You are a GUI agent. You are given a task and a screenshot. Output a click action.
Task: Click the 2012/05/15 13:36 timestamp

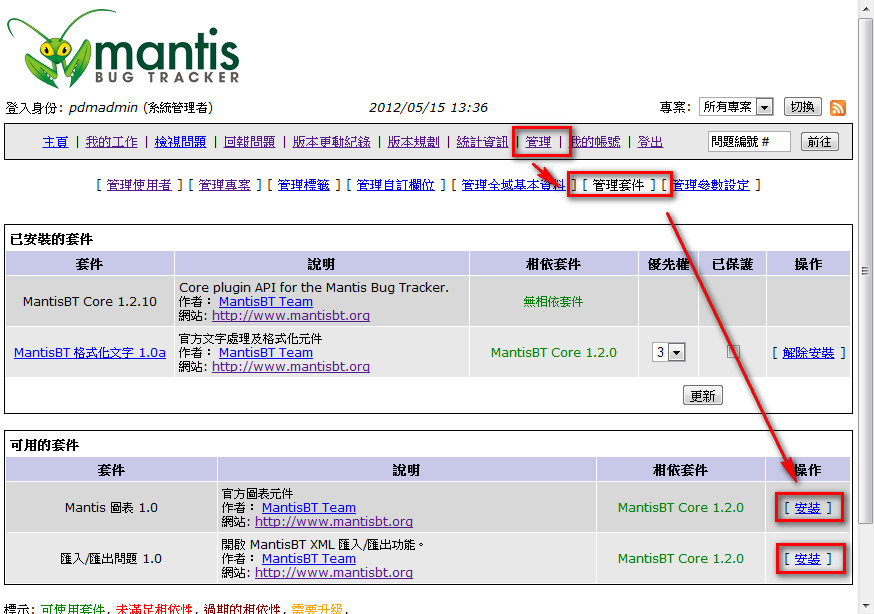click(x=428, y=108)
